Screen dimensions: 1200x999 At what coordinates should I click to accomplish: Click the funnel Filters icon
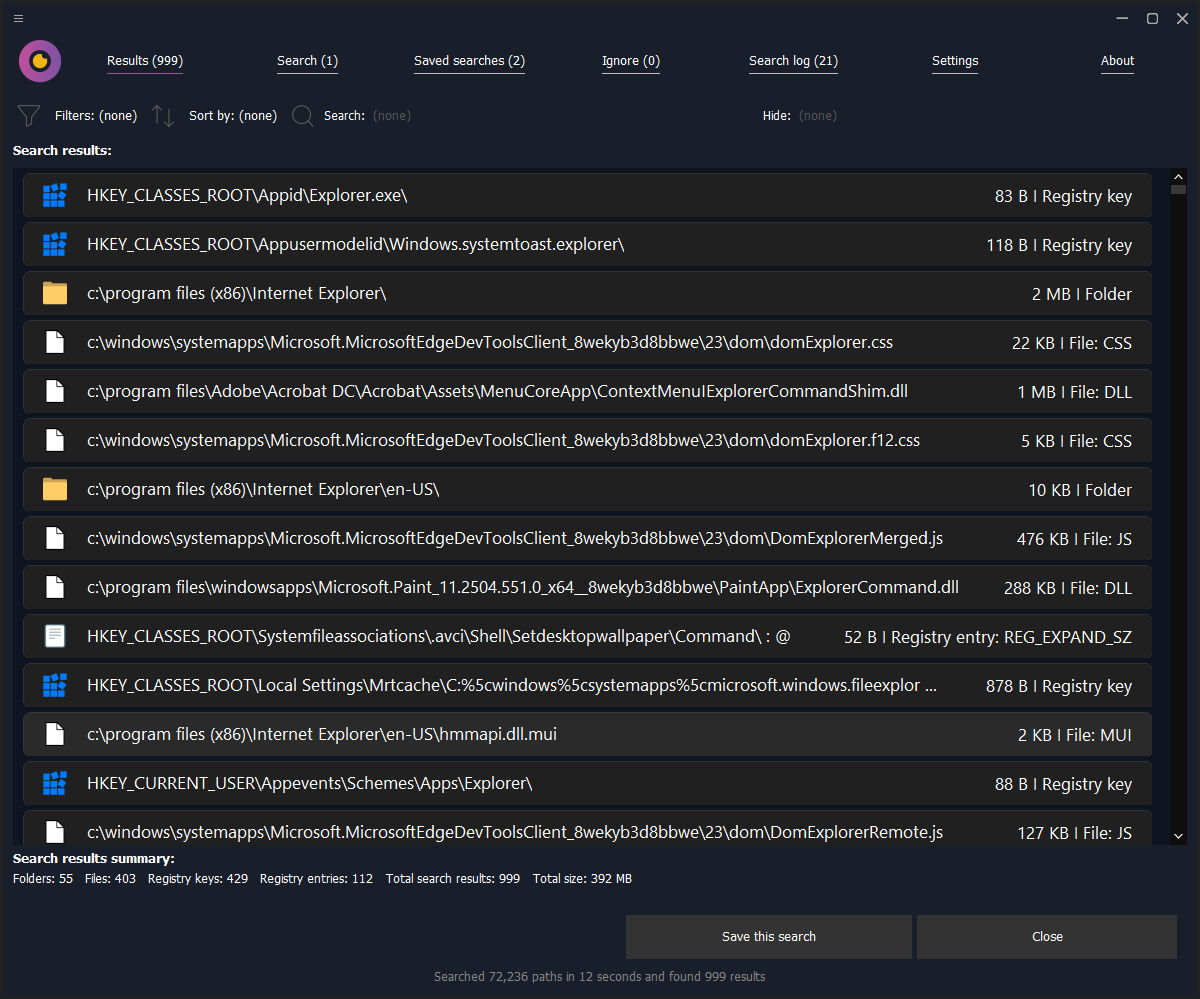[29, 116]
